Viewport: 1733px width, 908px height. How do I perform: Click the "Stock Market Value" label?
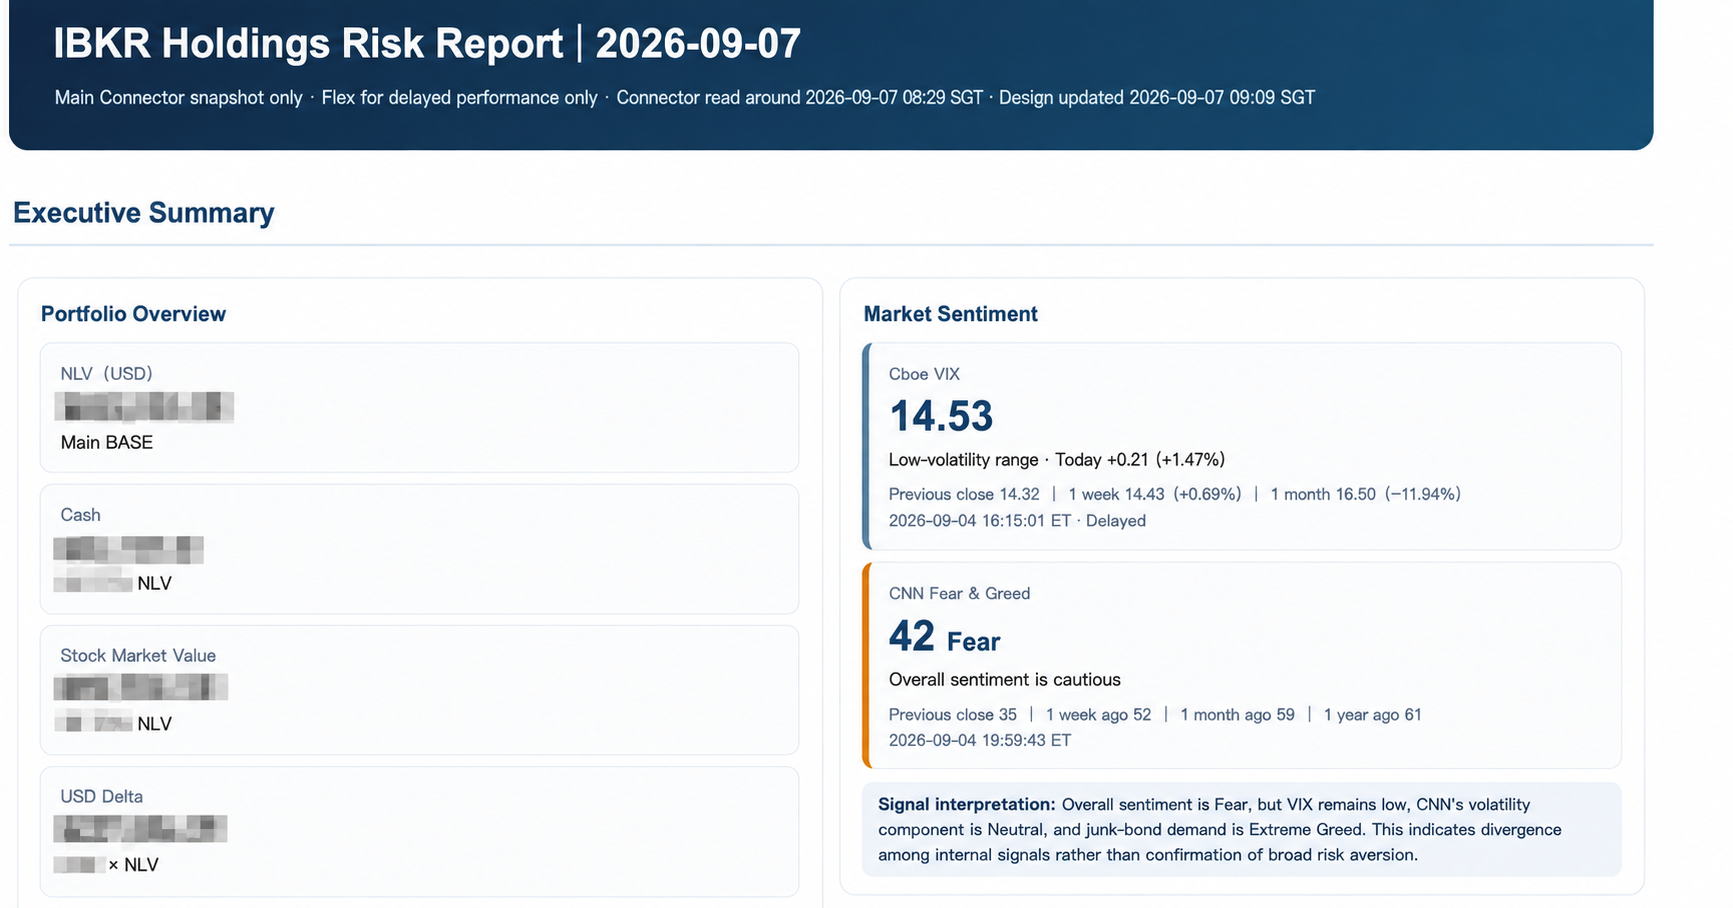(138, 655)
